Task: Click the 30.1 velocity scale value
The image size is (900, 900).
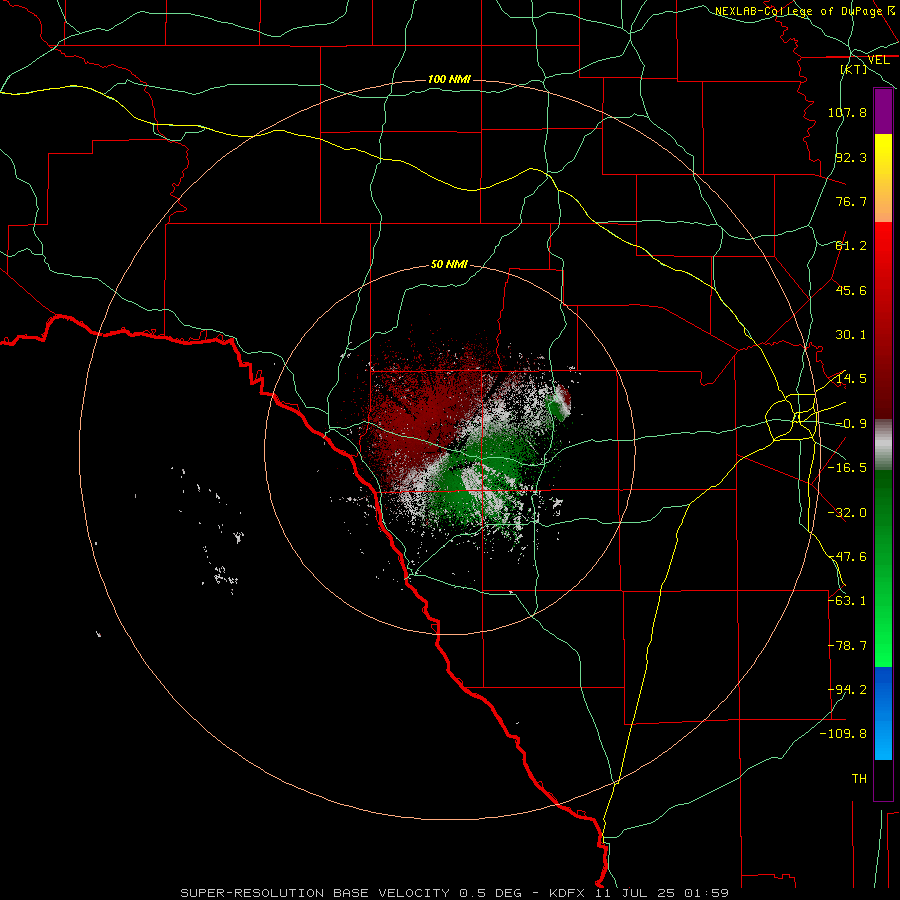Action: (851, 335)
